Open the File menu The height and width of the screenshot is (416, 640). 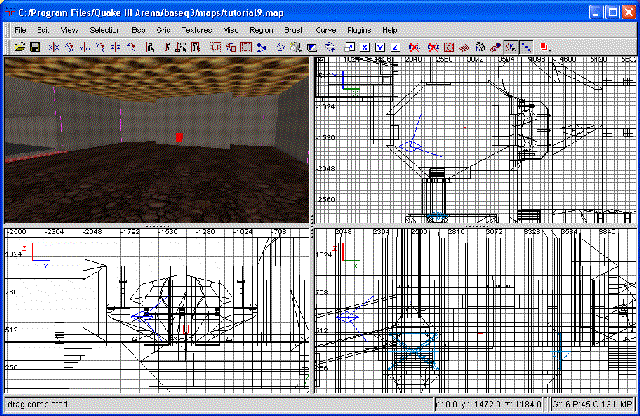[x=20, y=30]
